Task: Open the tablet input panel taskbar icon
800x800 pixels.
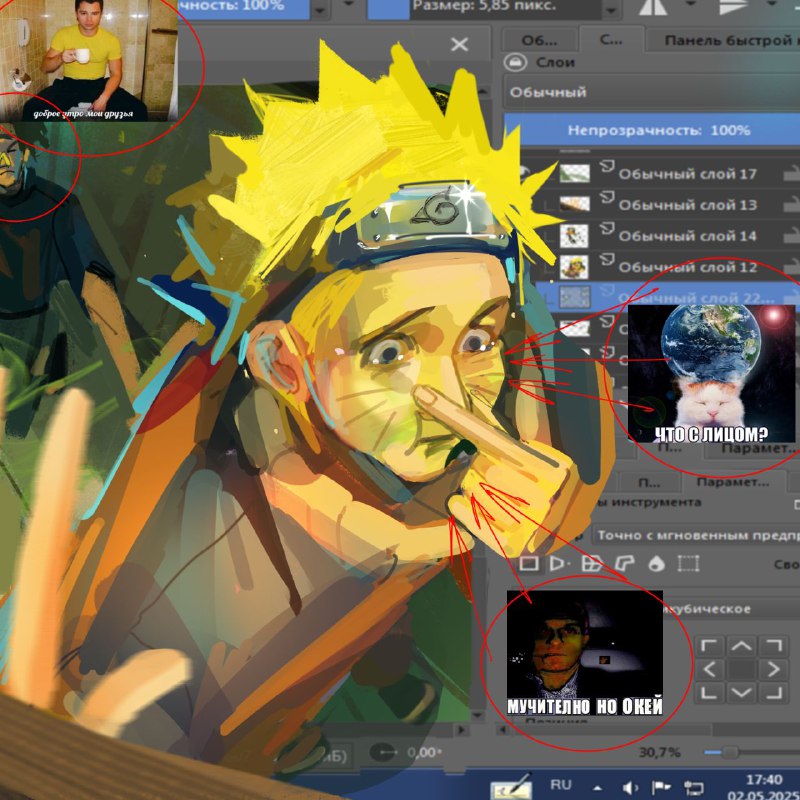Action: coord(512,786)
